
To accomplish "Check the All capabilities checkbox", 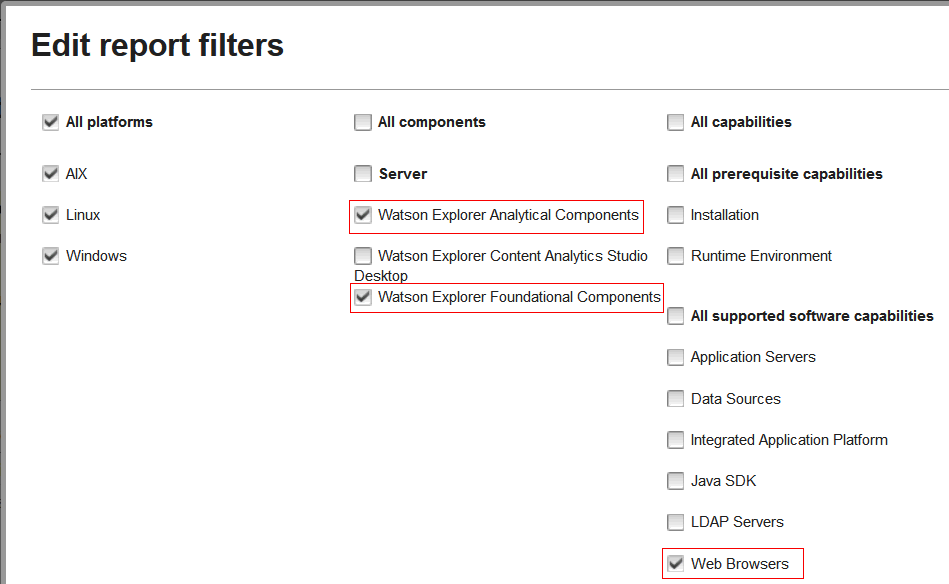I will tap(675, 122).
